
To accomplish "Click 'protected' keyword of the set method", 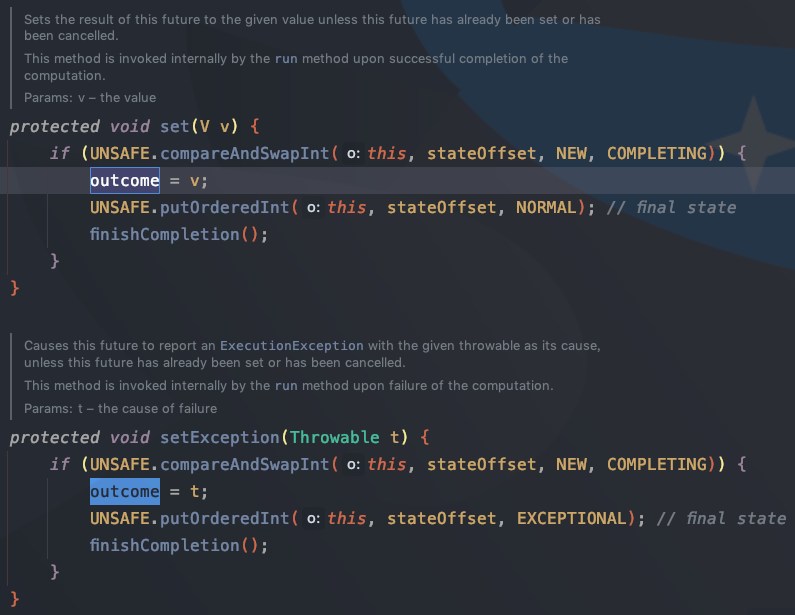I will (x=55, y=126).
